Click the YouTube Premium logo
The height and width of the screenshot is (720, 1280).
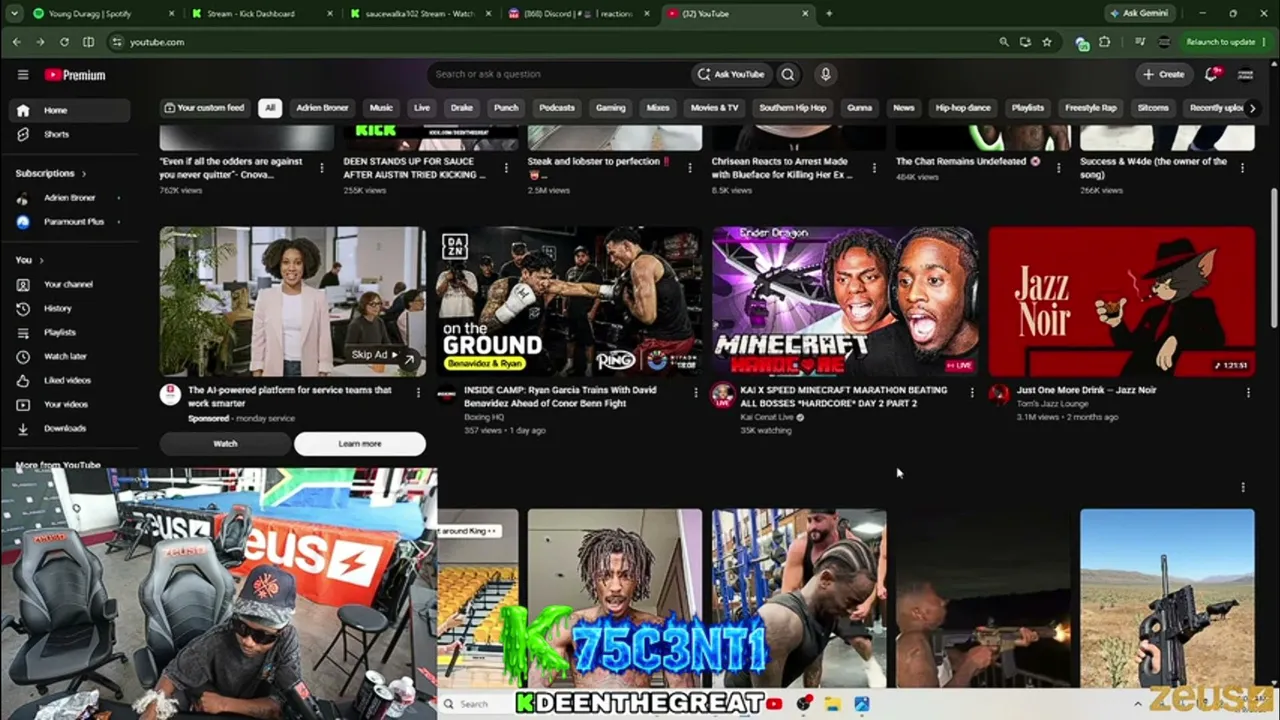(x=75, y=75)
